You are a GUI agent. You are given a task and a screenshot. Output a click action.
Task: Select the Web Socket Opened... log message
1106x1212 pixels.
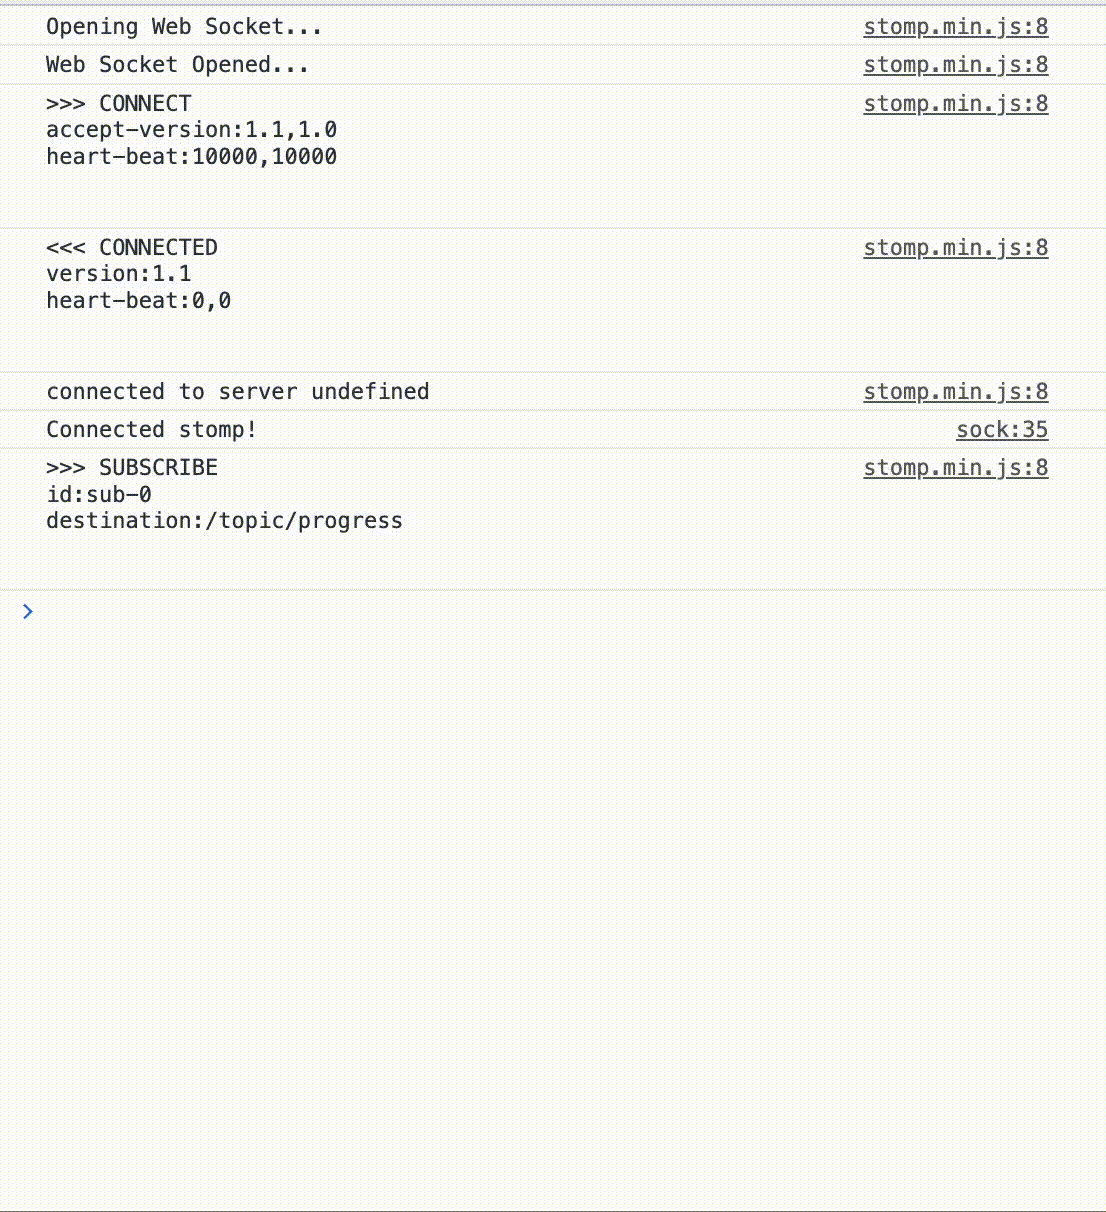click(x=177, y=65)
